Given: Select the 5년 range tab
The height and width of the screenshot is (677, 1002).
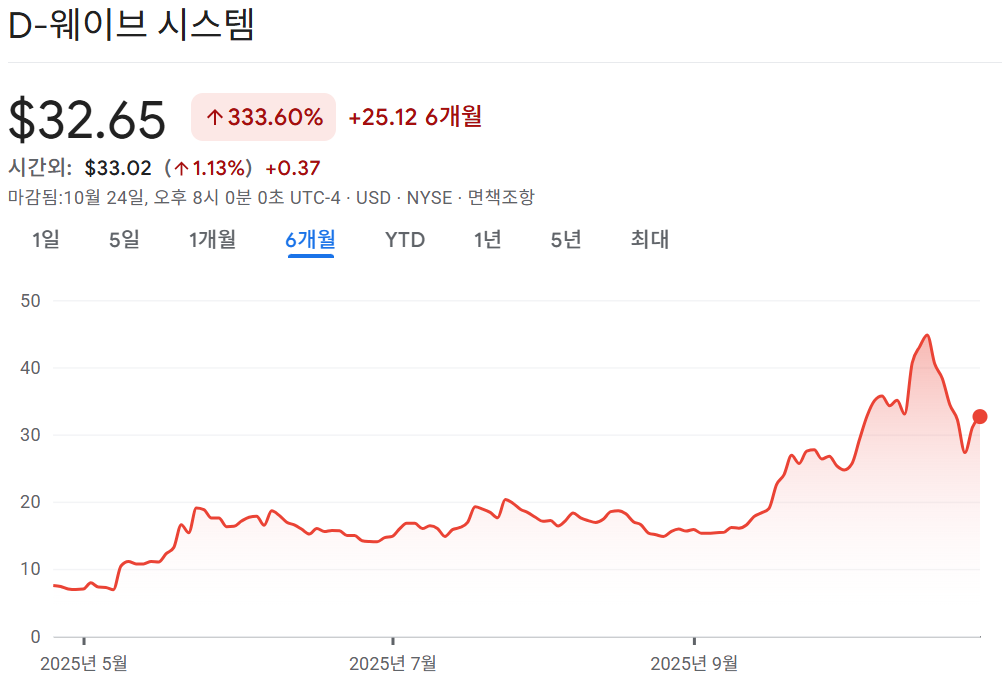Looking at the screenshot, I should (565, 240).
